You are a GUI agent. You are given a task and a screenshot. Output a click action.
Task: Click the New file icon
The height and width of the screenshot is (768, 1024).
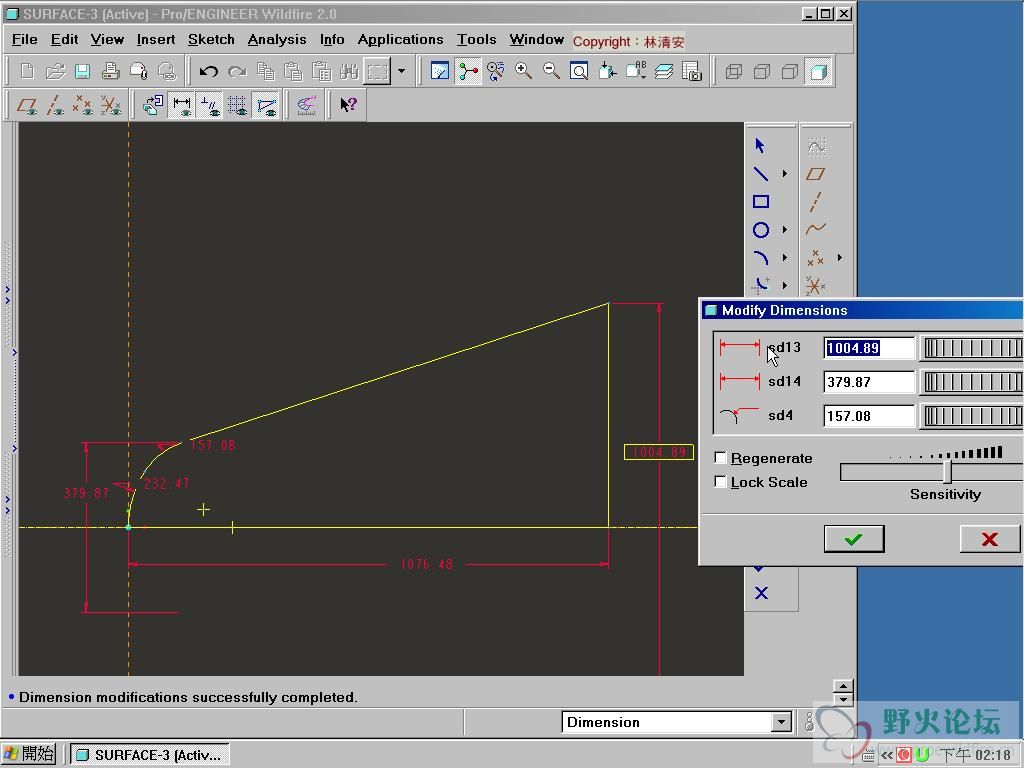click(27, 71)
